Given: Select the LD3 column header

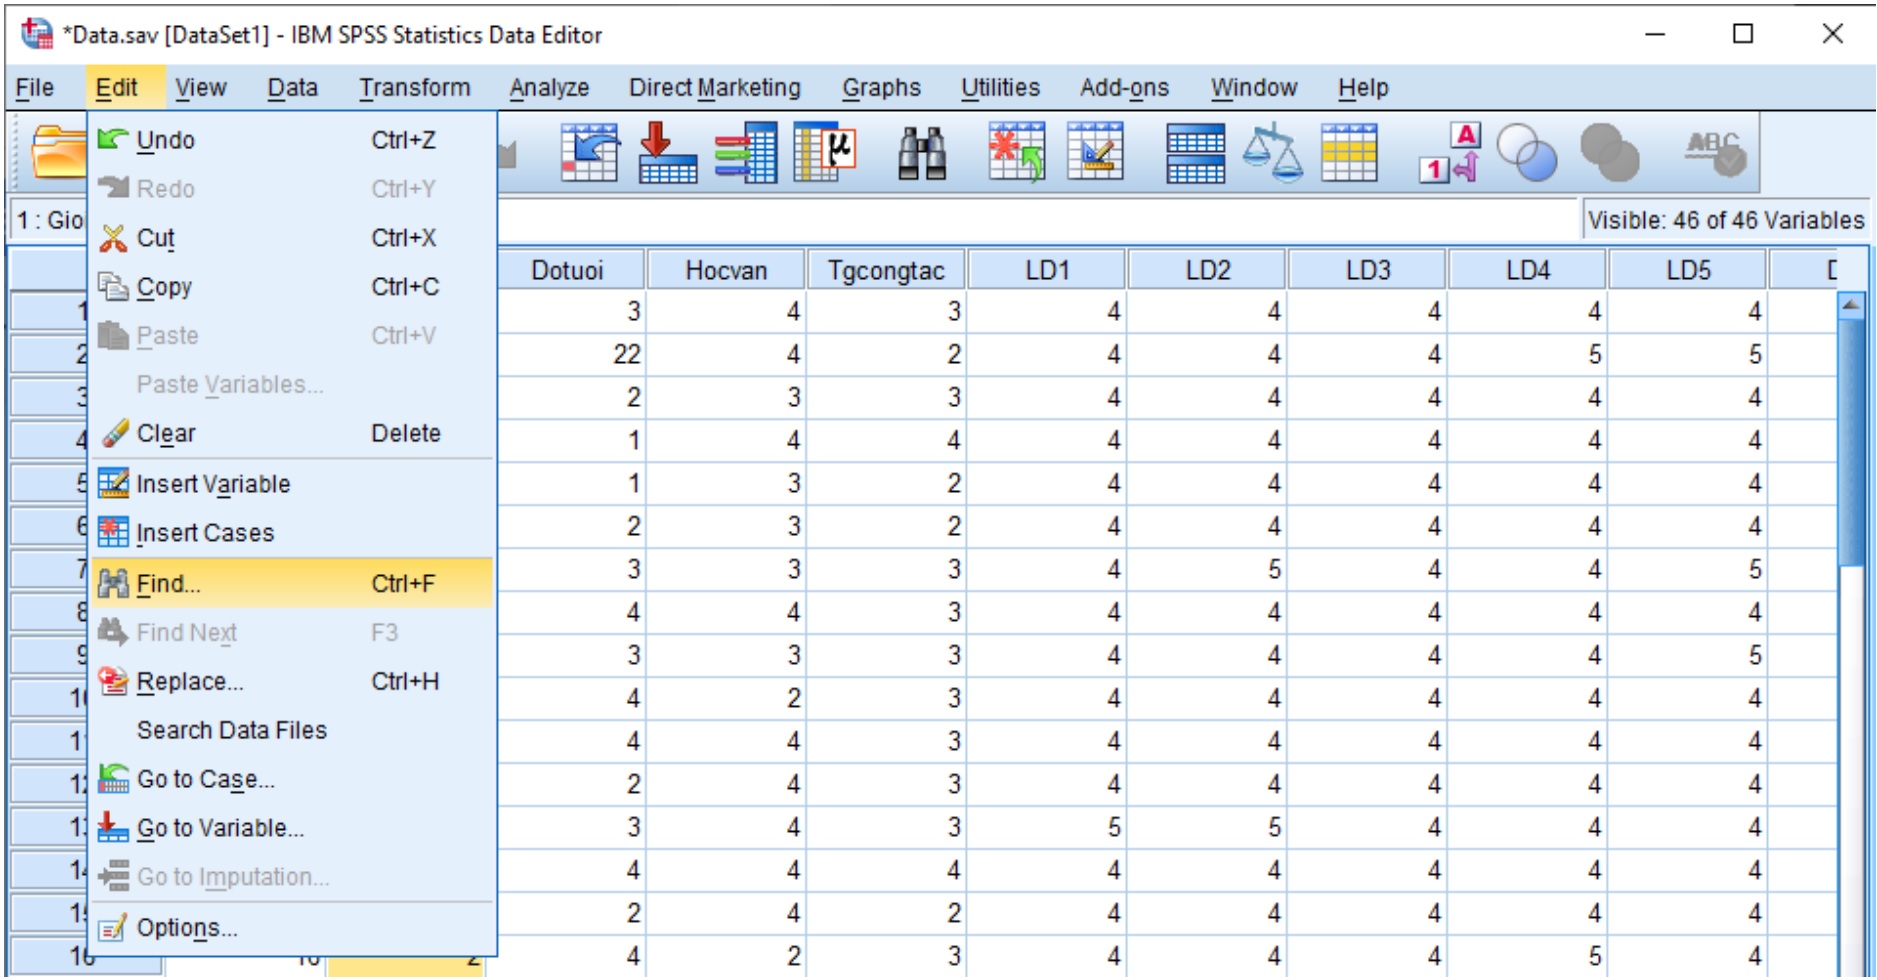Looking at the screenshot, I should coord(1367,271).
